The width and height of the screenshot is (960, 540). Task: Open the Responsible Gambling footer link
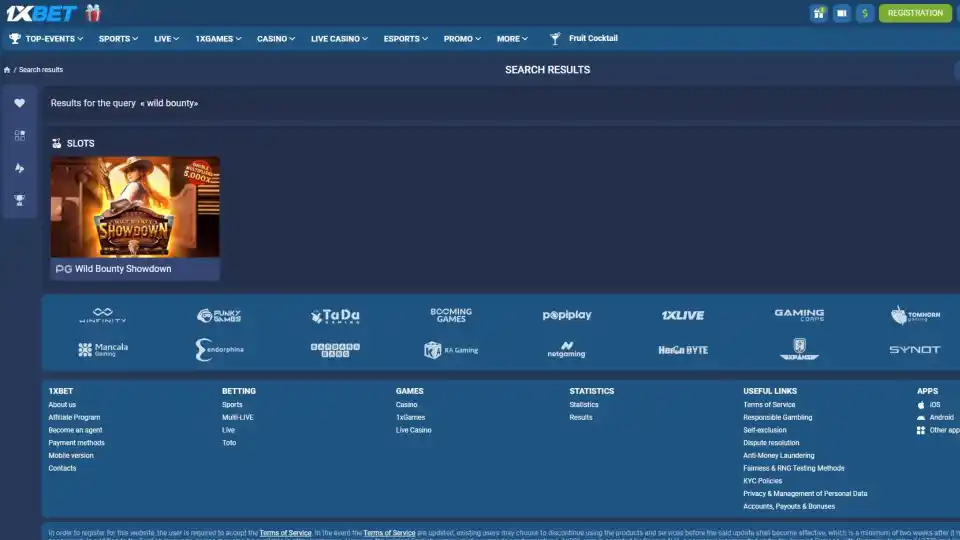click(778, 418)
